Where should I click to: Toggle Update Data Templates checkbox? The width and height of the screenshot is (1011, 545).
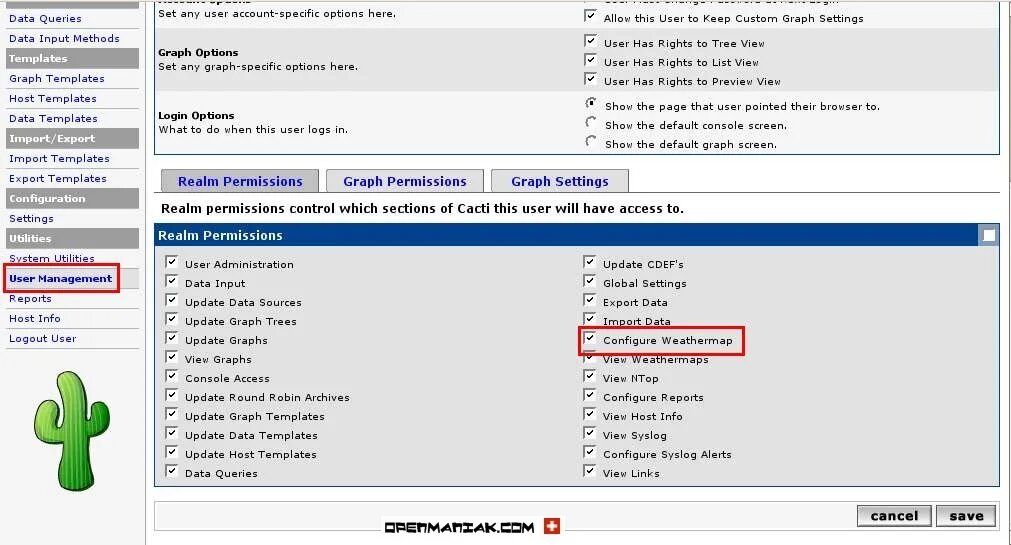pos(172,433)
